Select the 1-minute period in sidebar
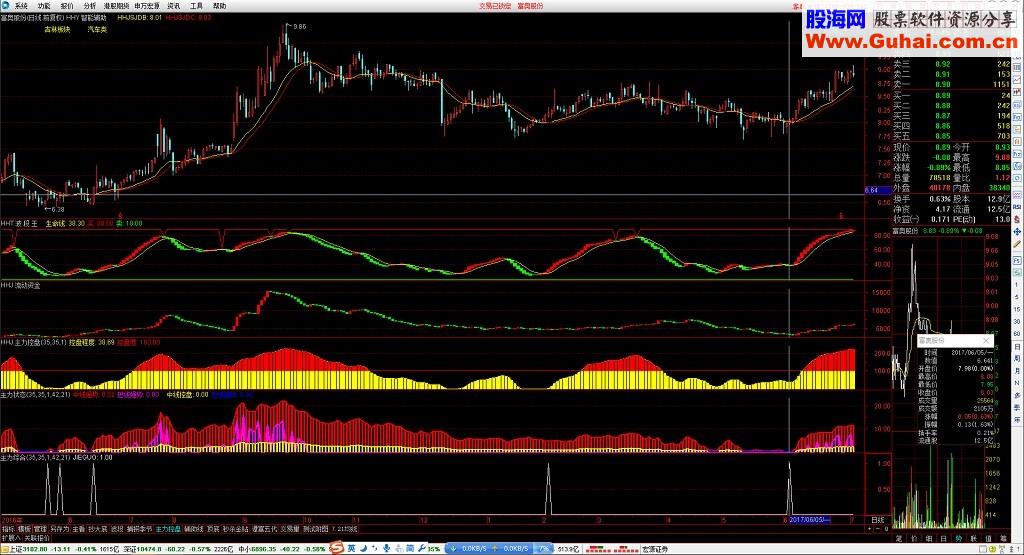 point(1017,285)
